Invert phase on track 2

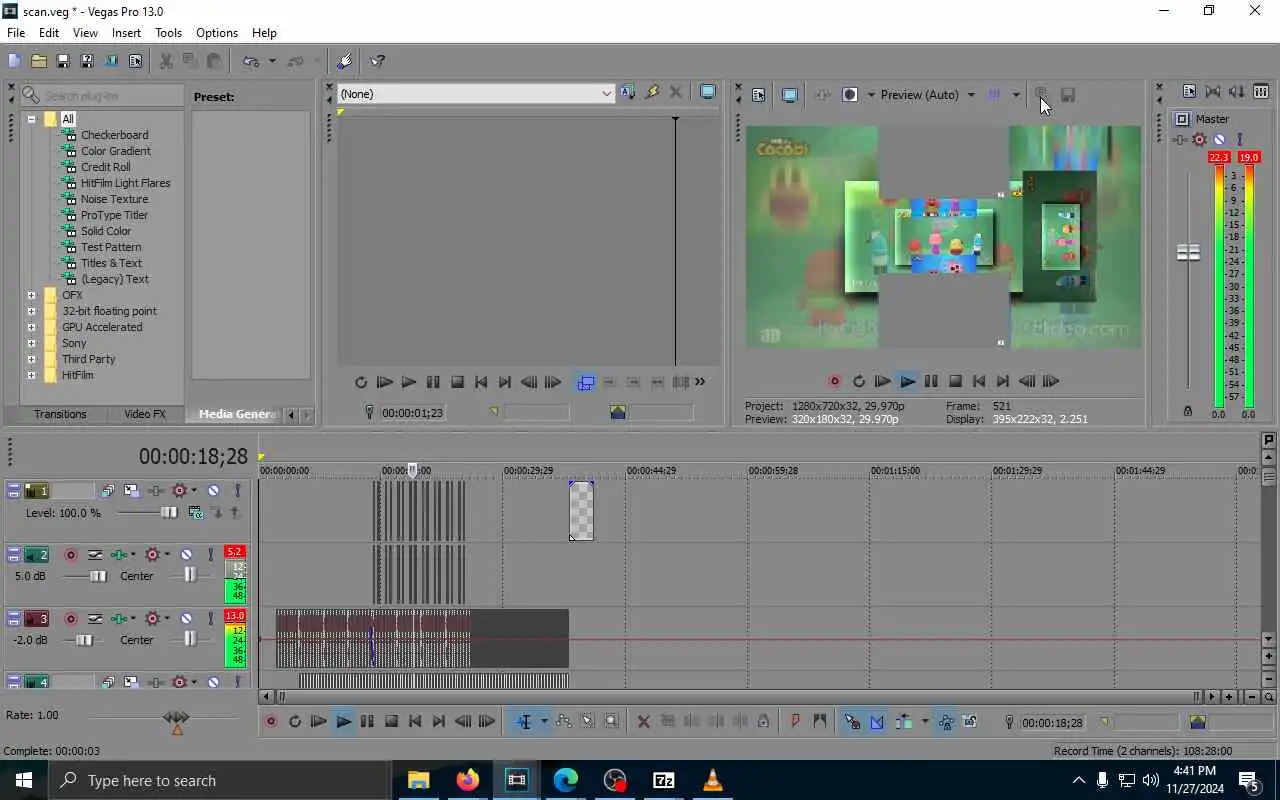coord(95,554)
